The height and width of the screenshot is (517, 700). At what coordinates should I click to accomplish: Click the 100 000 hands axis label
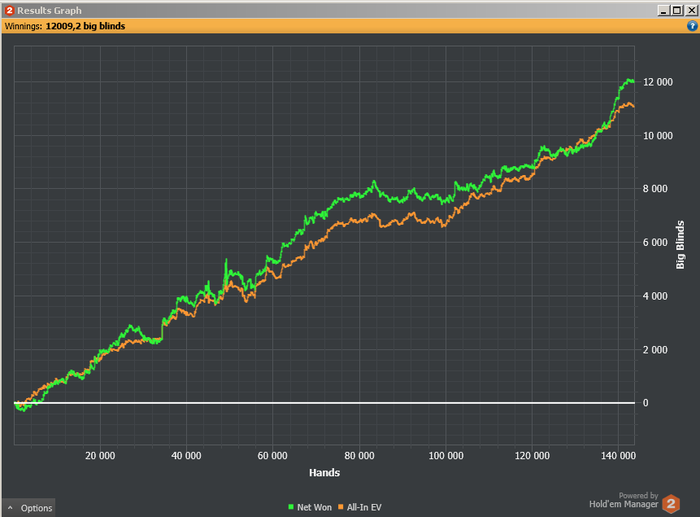coord(446,456)
